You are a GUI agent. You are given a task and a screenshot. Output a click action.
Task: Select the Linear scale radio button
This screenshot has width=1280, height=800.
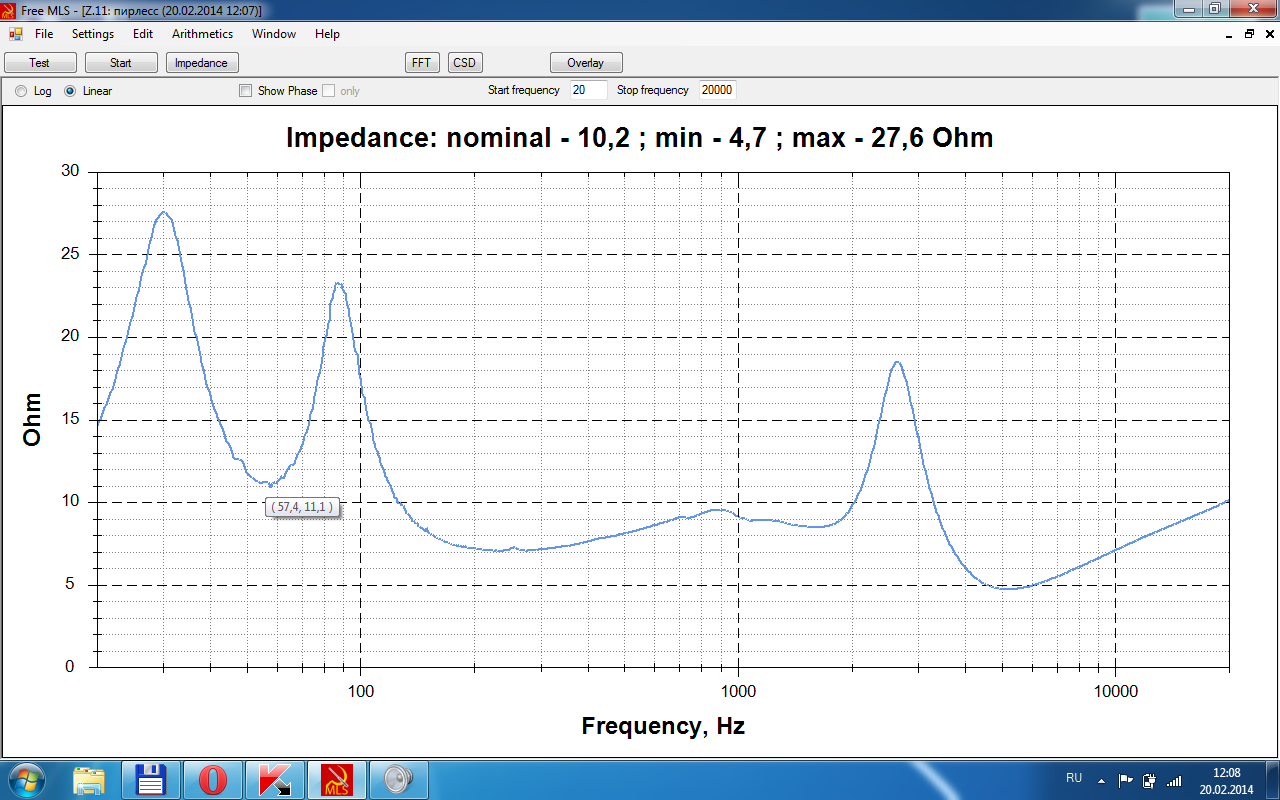pos(70,91)
